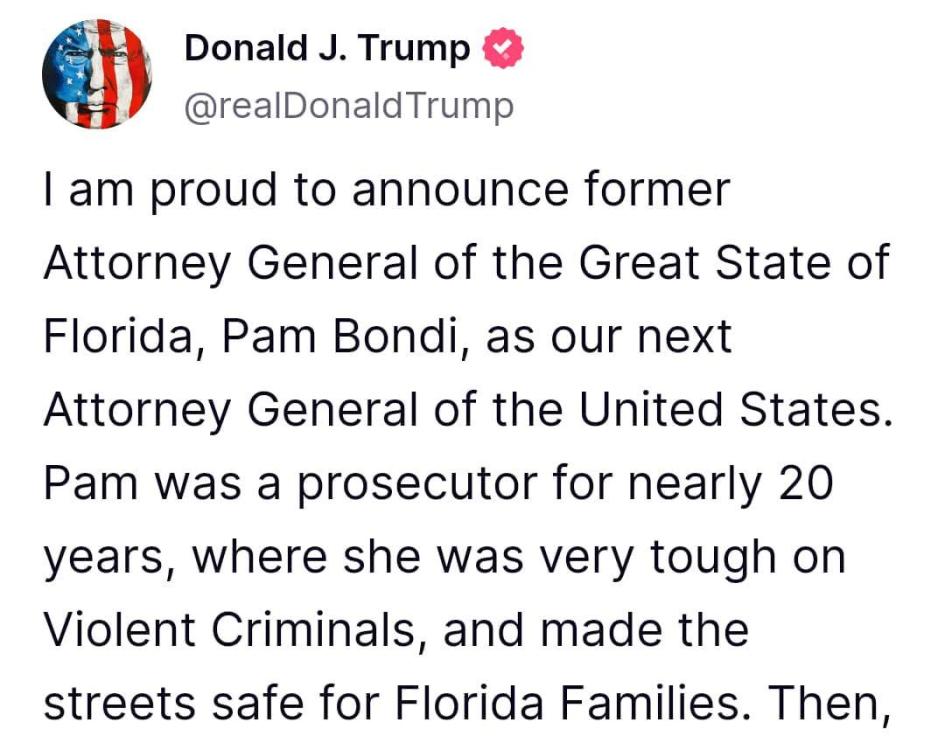The width and height of the screenshot is (945, 750).
Task: Open the Donald J. Trump display name
Action: tap(327, 48)
